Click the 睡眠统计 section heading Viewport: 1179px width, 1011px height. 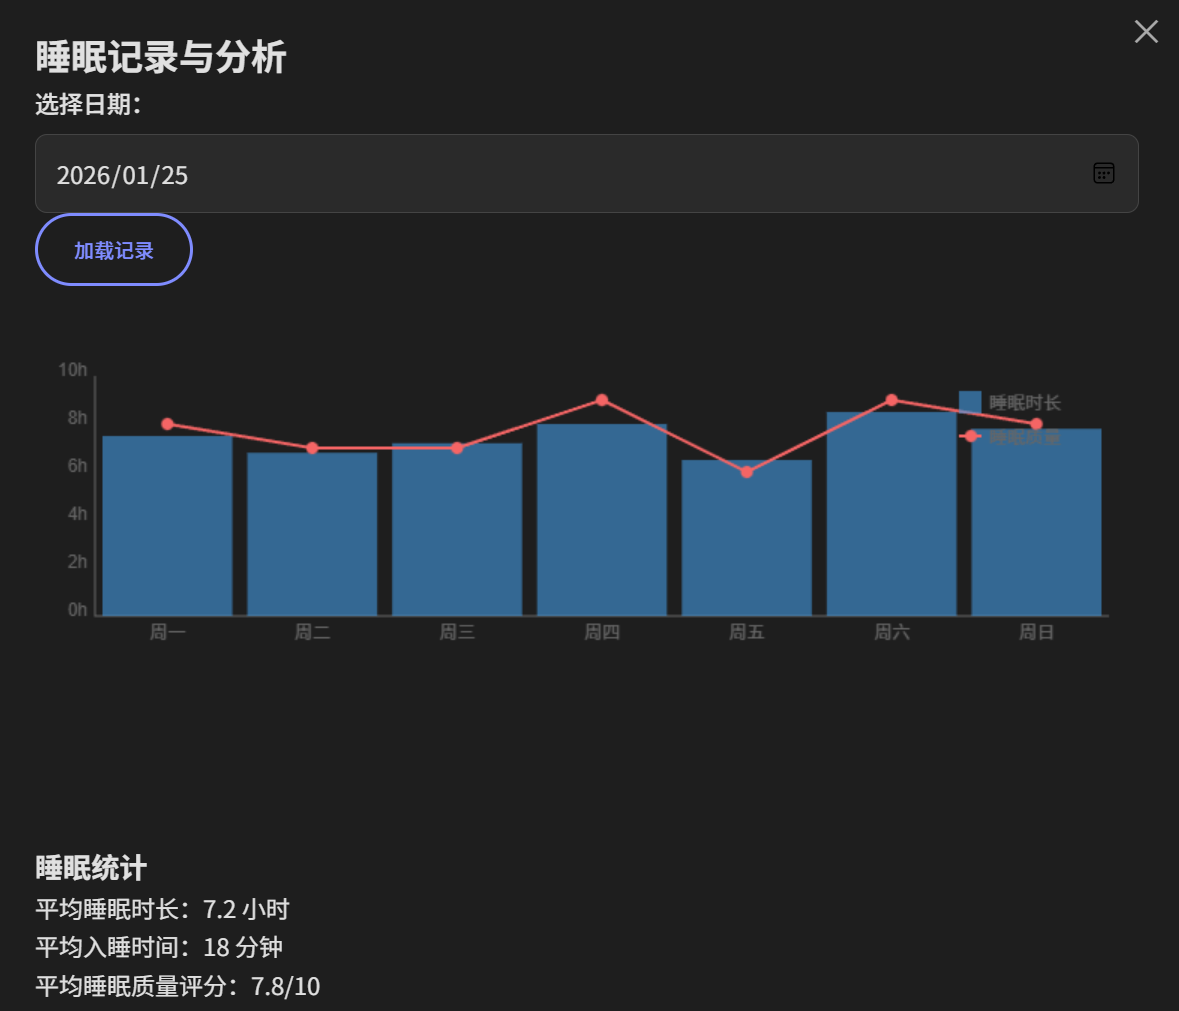click(89, 868)
